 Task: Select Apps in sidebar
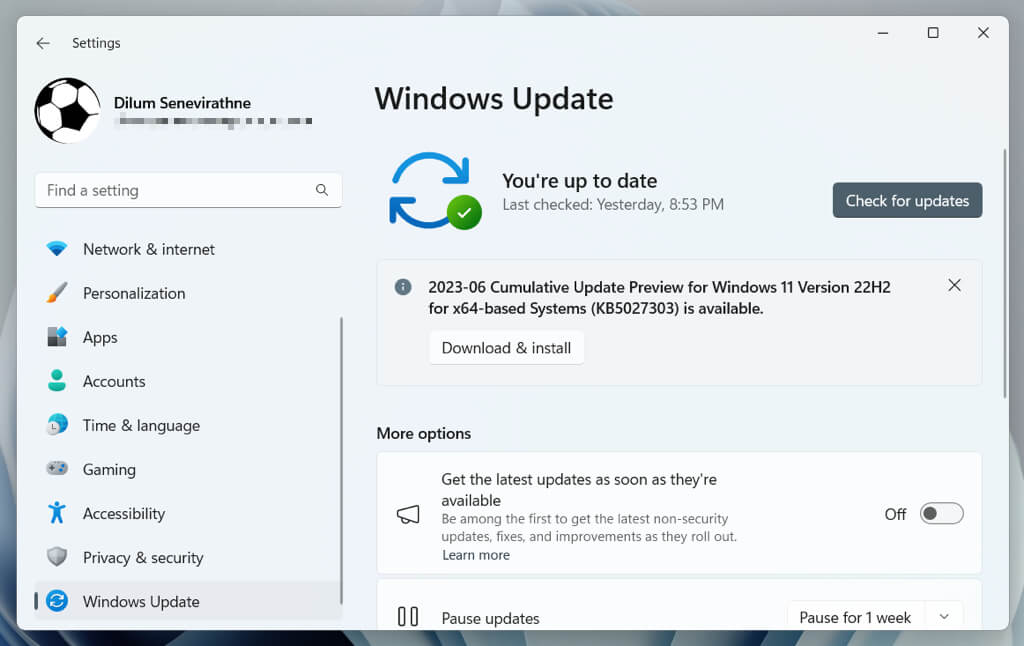(x=188, y=337)
